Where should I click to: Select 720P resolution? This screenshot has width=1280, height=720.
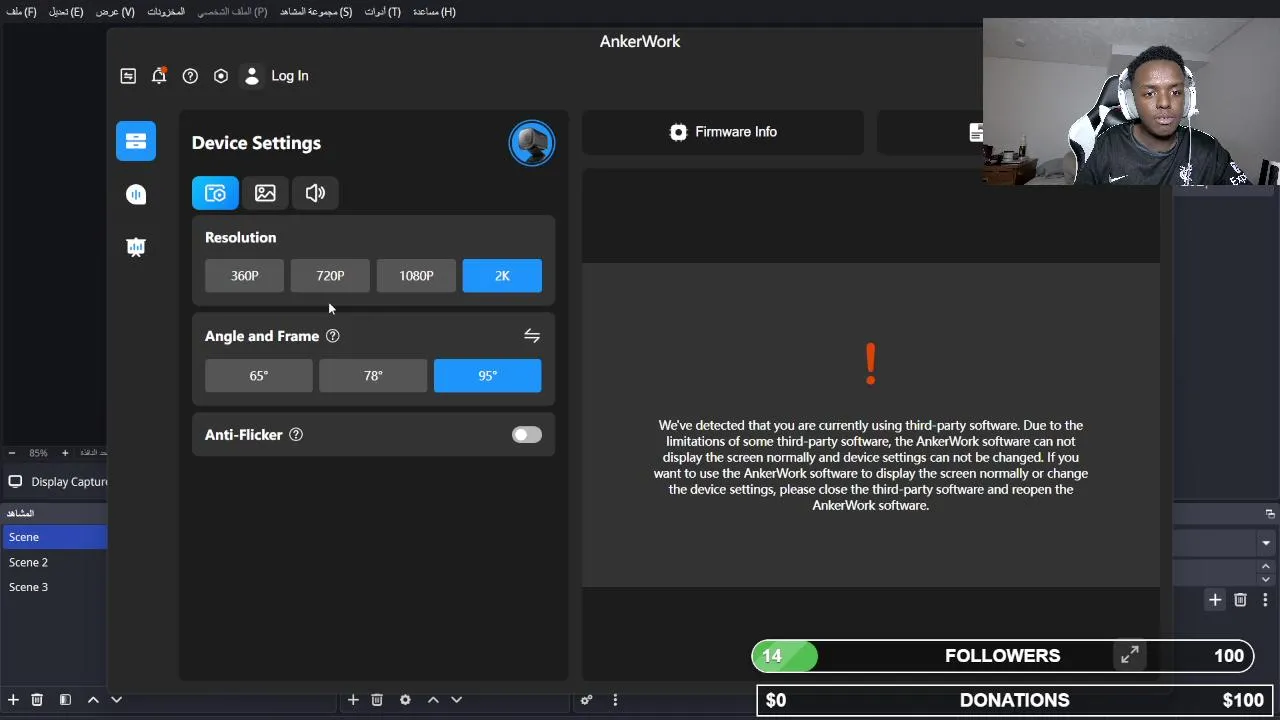pyautogui.click(x=330, y=276)
